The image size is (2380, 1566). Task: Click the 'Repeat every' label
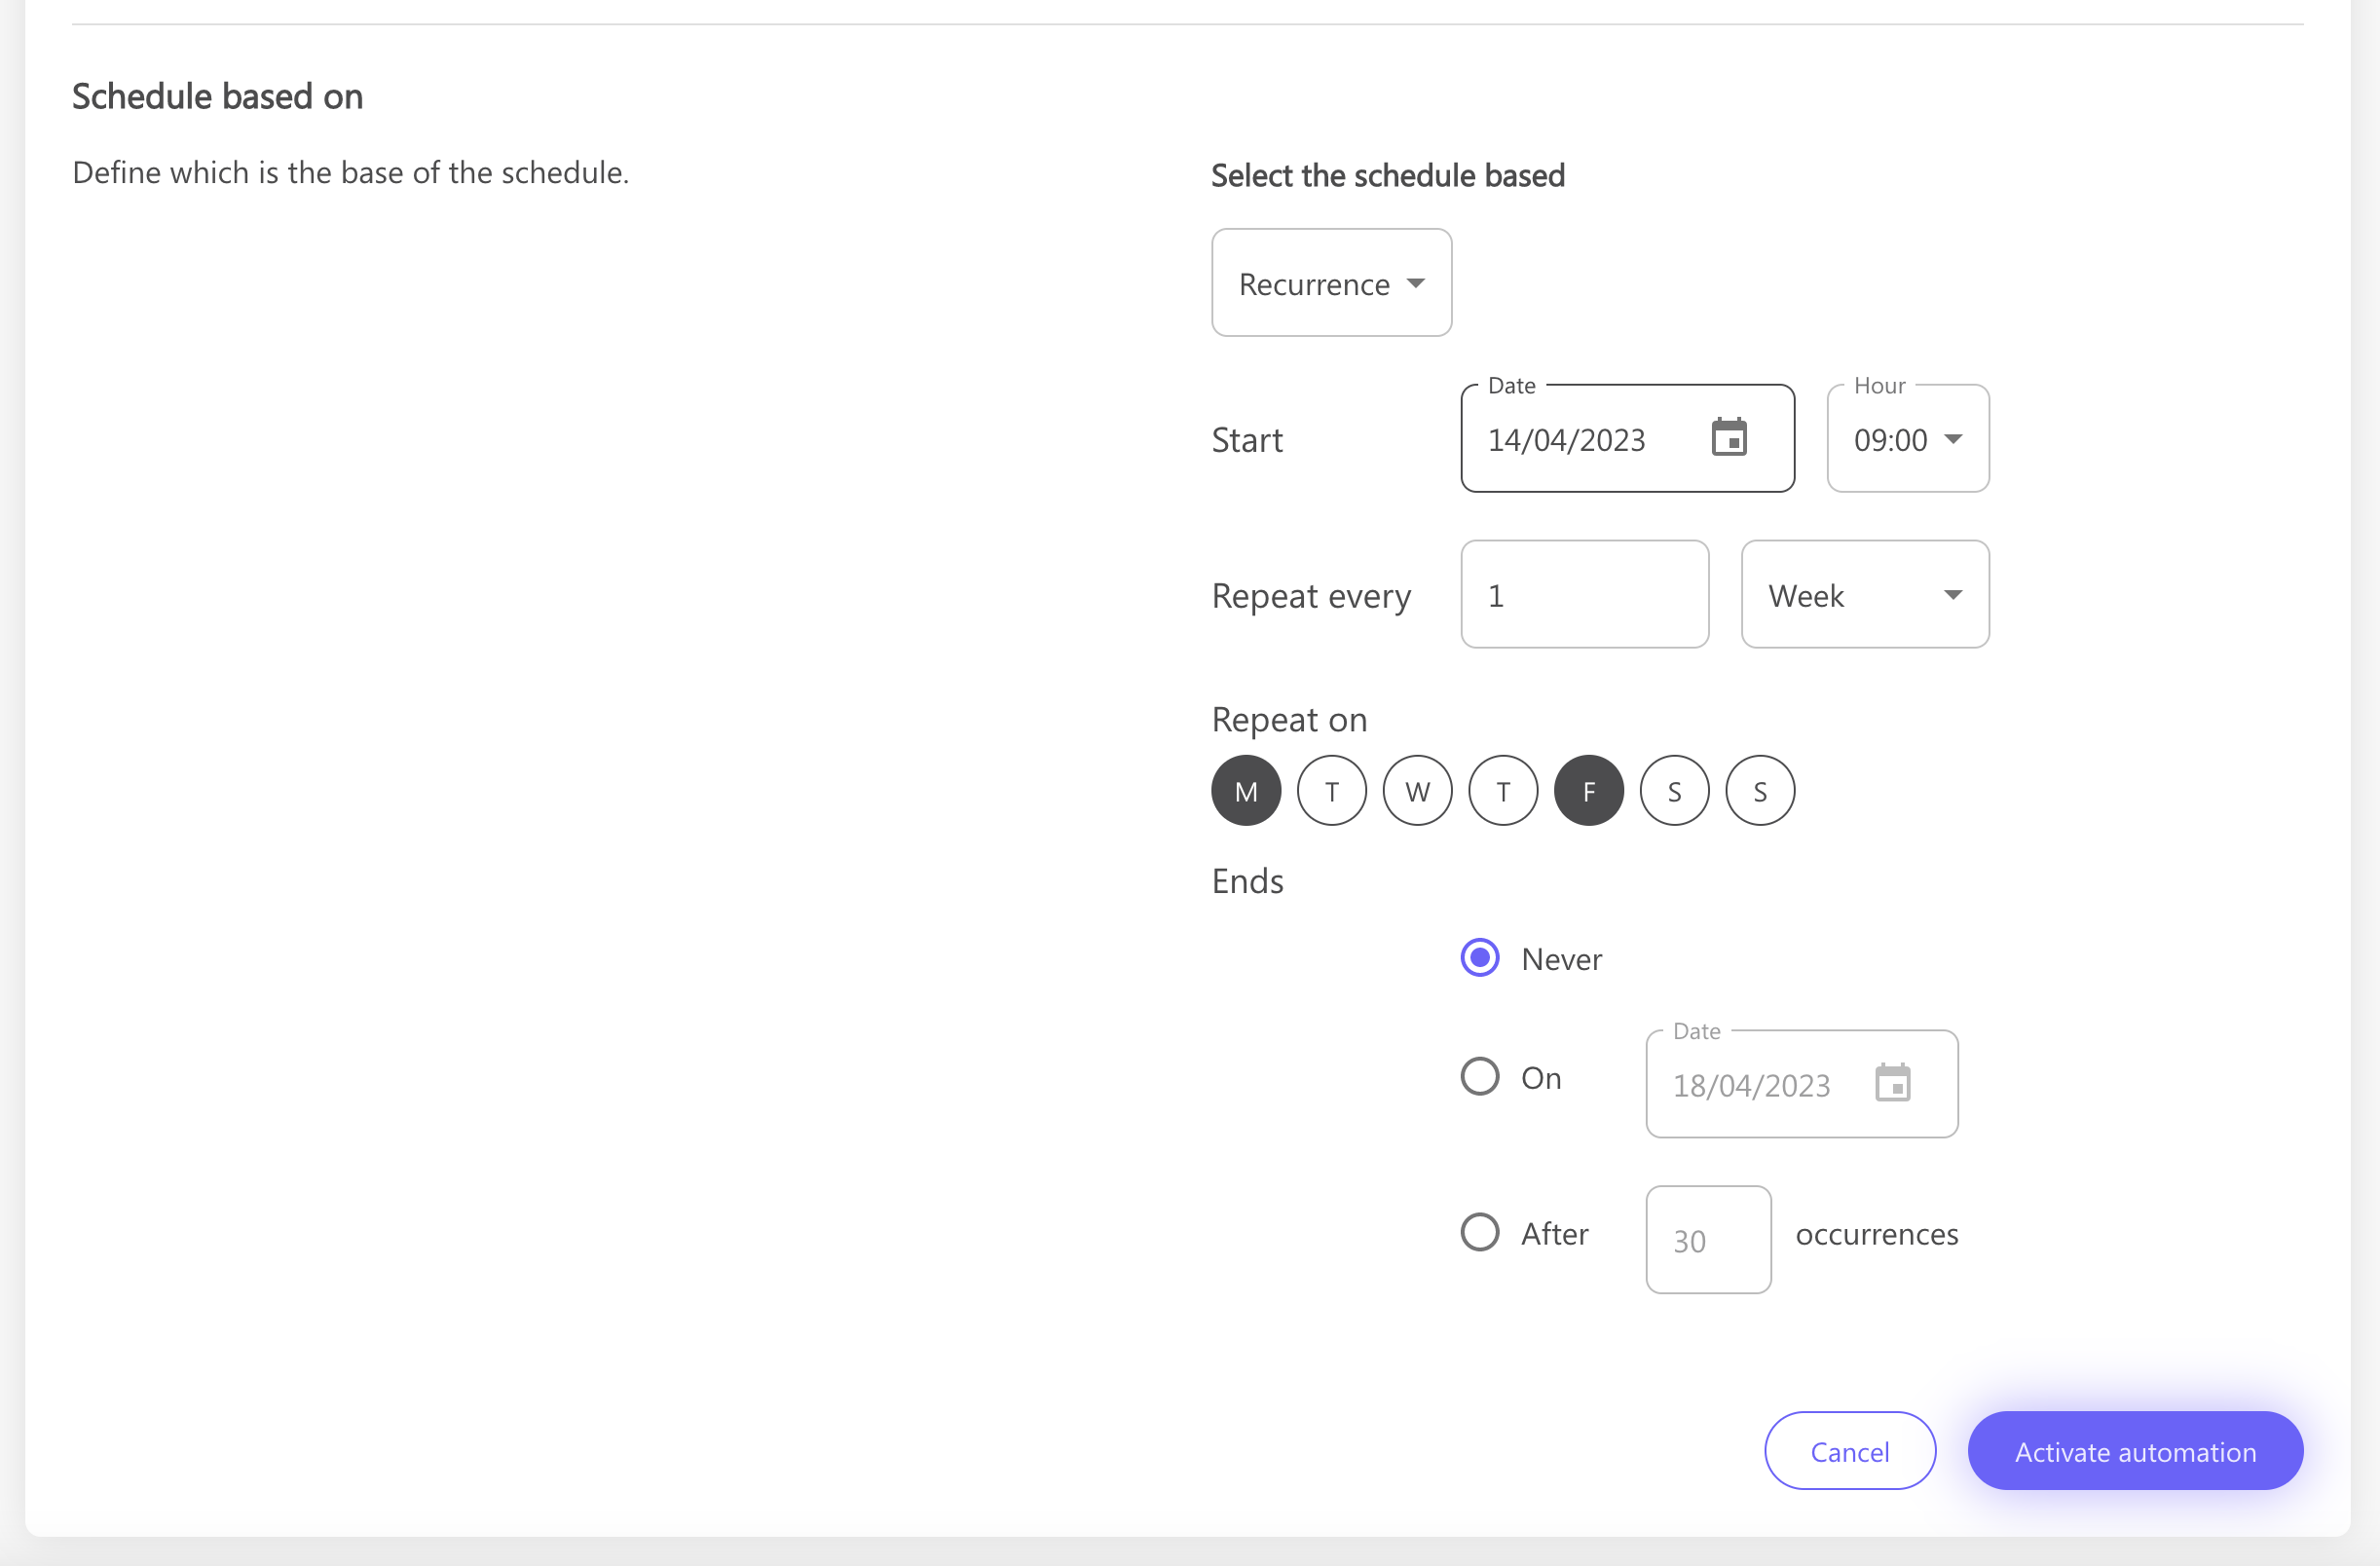1311,596
